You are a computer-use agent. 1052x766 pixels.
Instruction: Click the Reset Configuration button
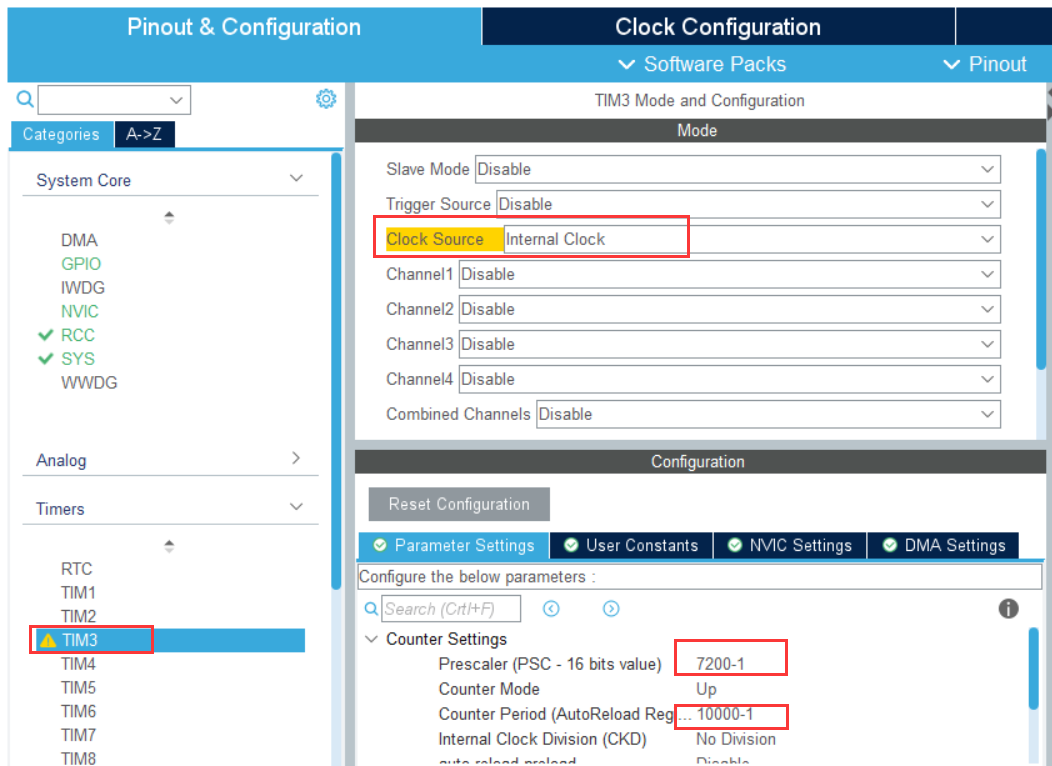pos(459,504)
